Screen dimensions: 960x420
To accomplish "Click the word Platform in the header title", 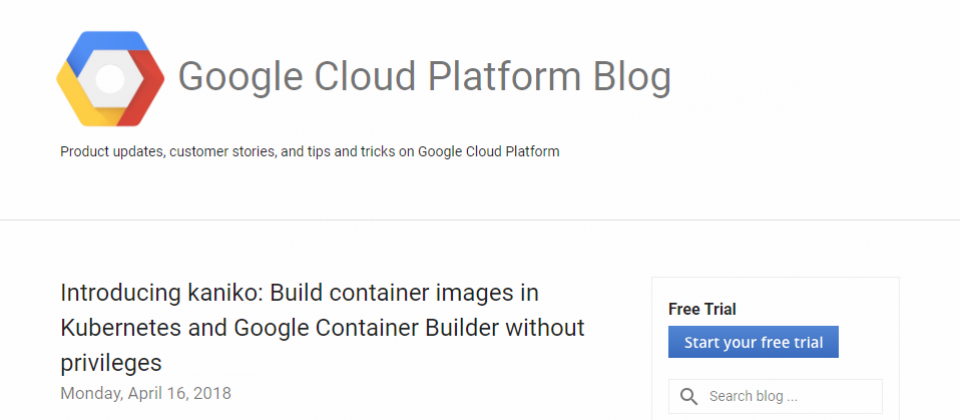I will pyautogui.click(x=504, y=78).
